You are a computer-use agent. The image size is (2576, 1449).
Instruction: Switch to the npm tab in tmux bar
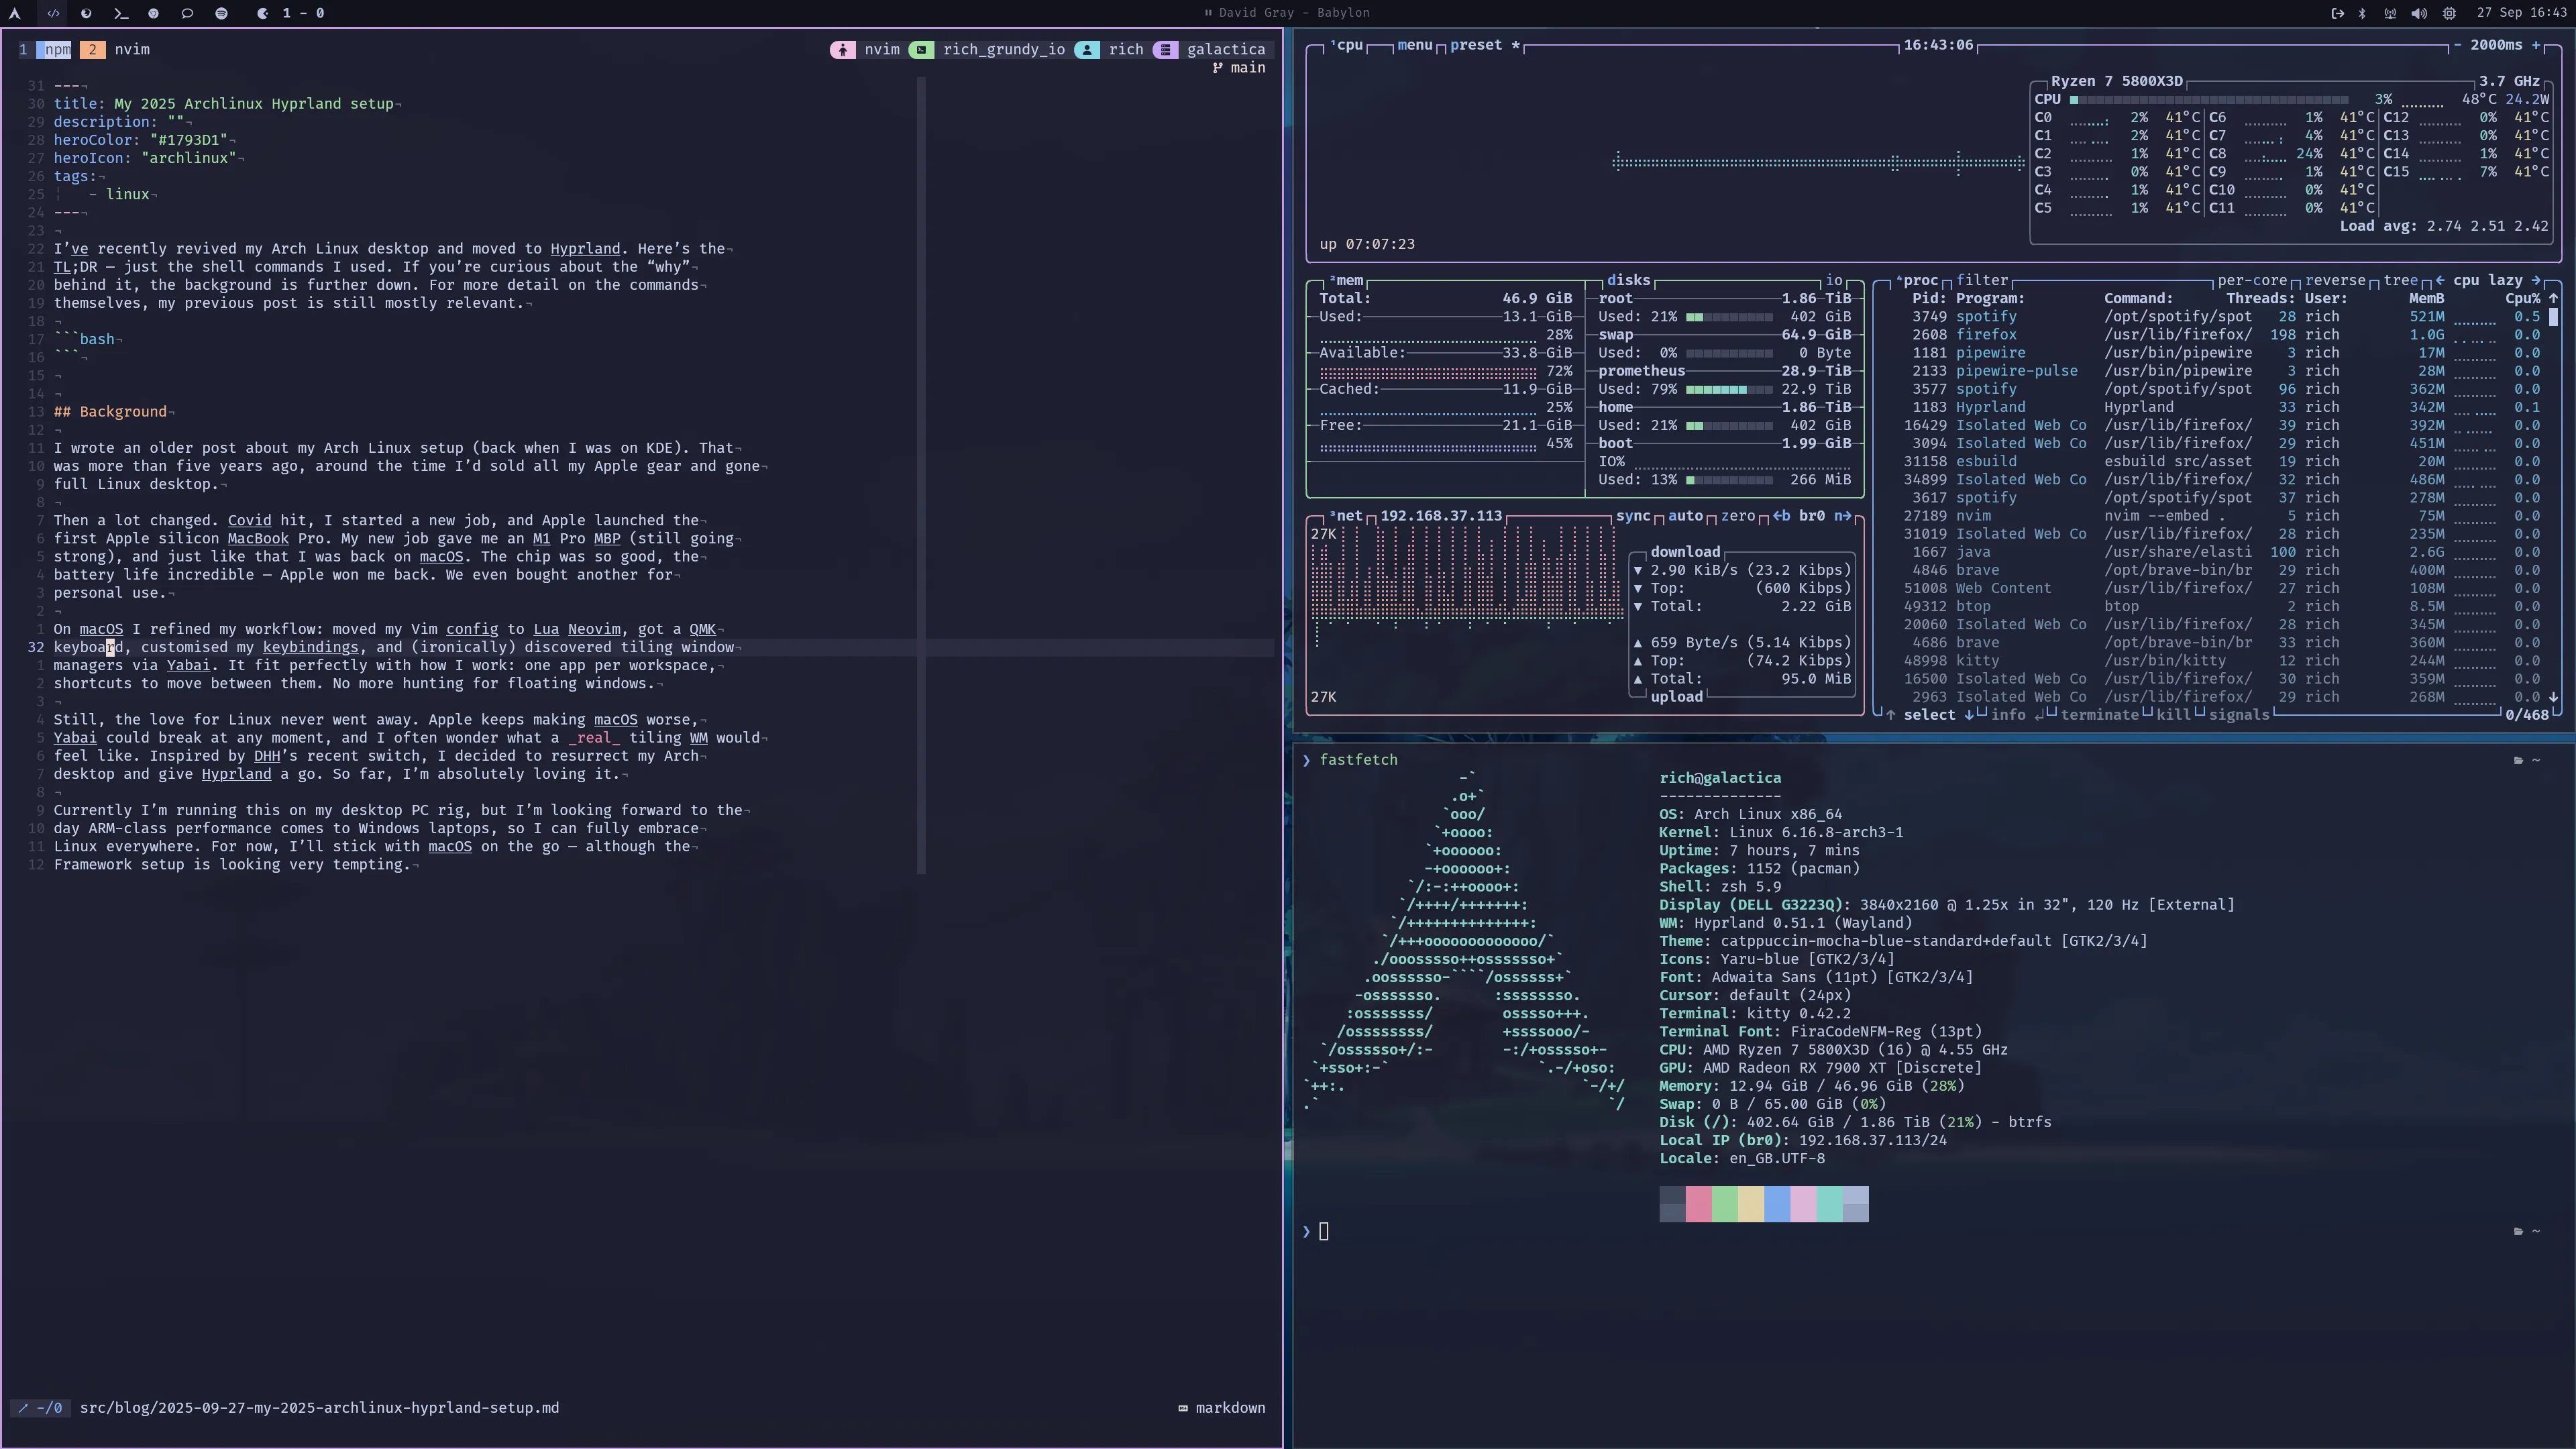pos(57,49)
